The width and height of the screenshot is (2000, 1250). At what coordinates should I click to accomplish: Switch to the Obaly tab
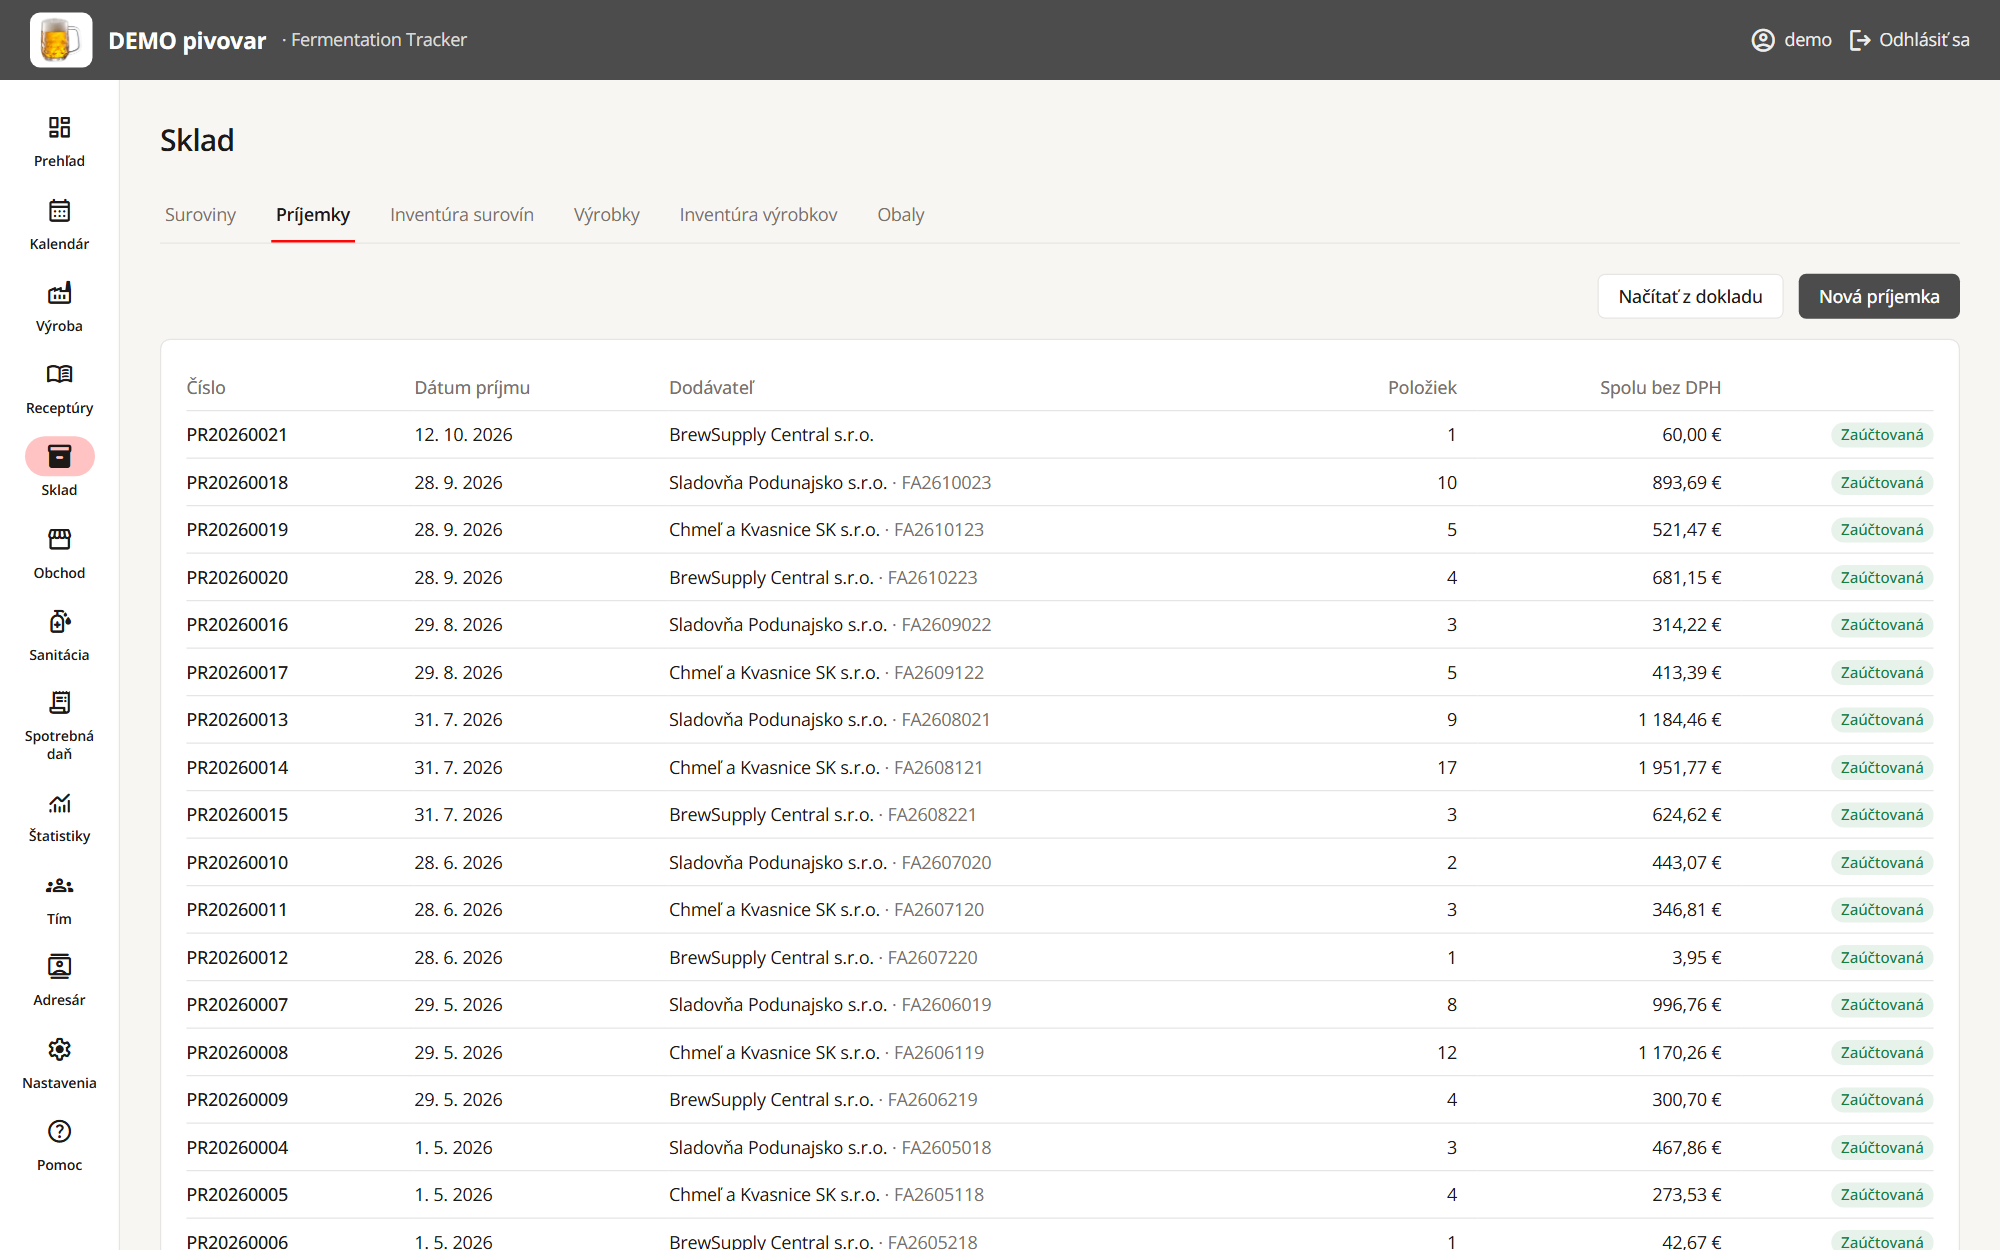(x=901, y=215)
